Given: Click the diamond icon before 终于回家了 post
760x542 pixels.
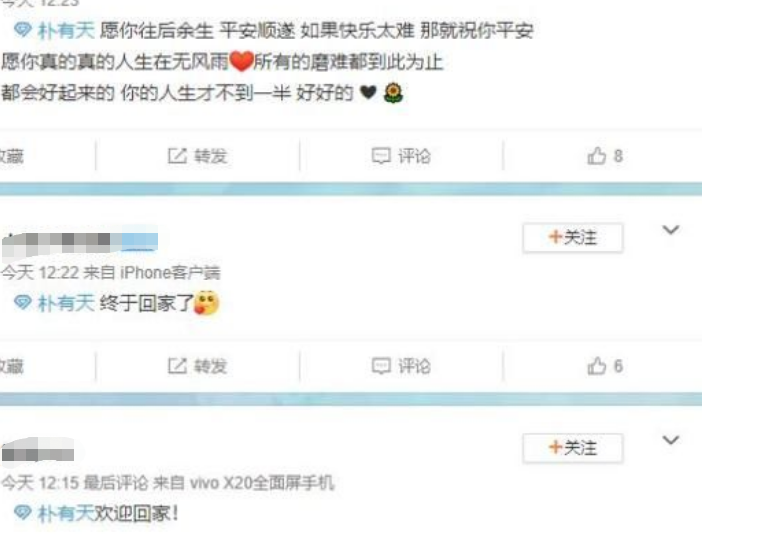Looking at the screenshot, I should click(23, 303).
